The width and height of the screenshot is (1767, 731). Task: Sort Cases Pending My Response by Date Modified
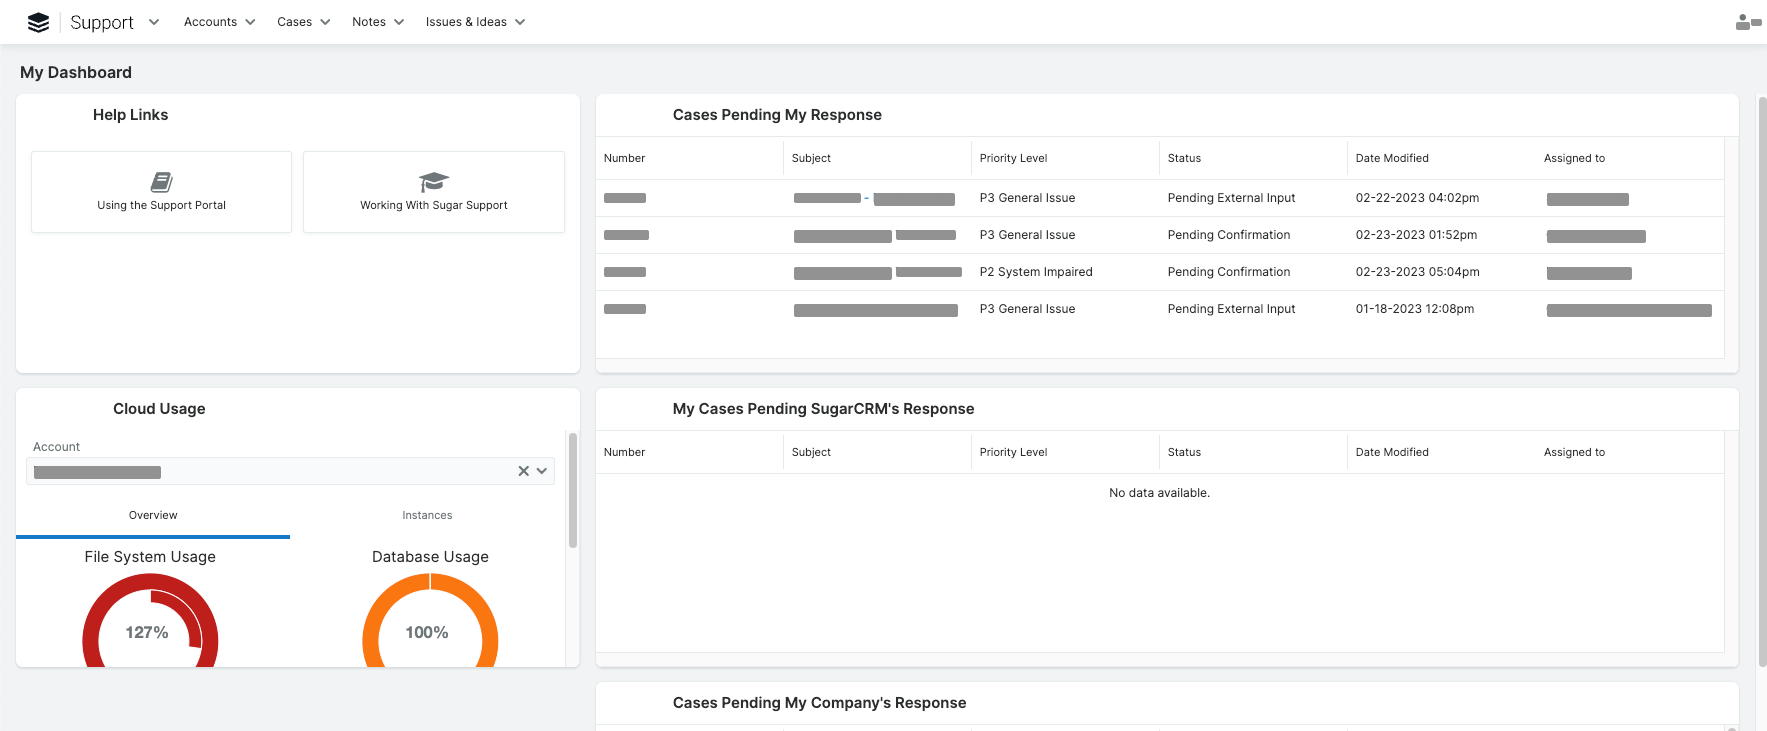pos(1392,158)
